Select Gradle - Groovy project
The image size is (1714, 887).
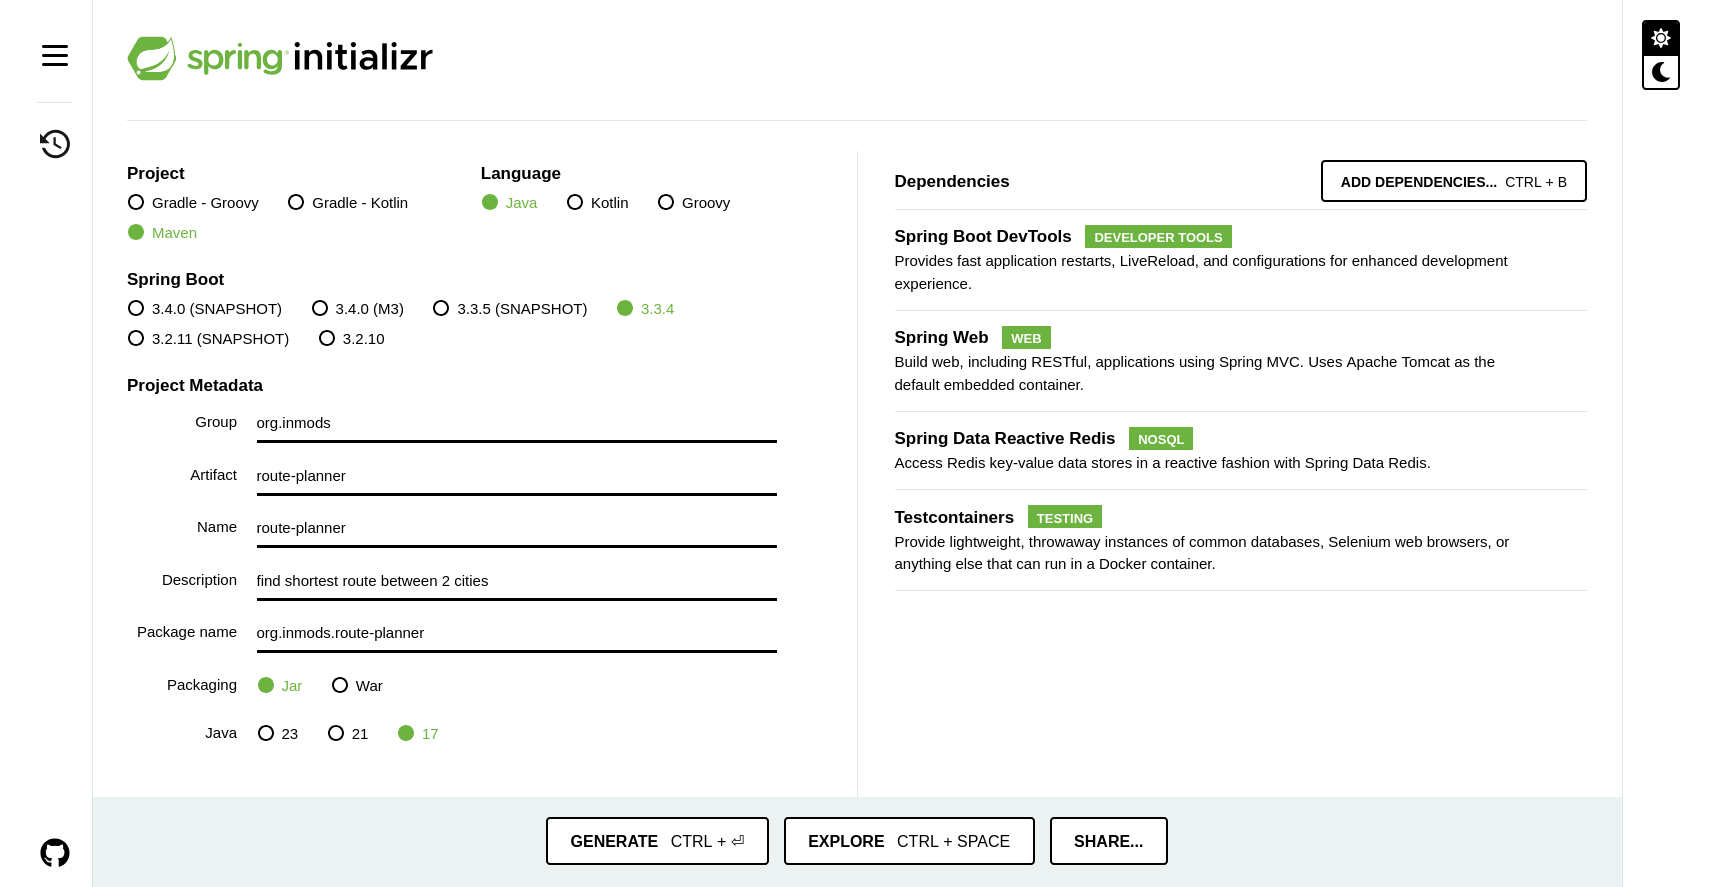pyautogui.click(x=193, y=203)
